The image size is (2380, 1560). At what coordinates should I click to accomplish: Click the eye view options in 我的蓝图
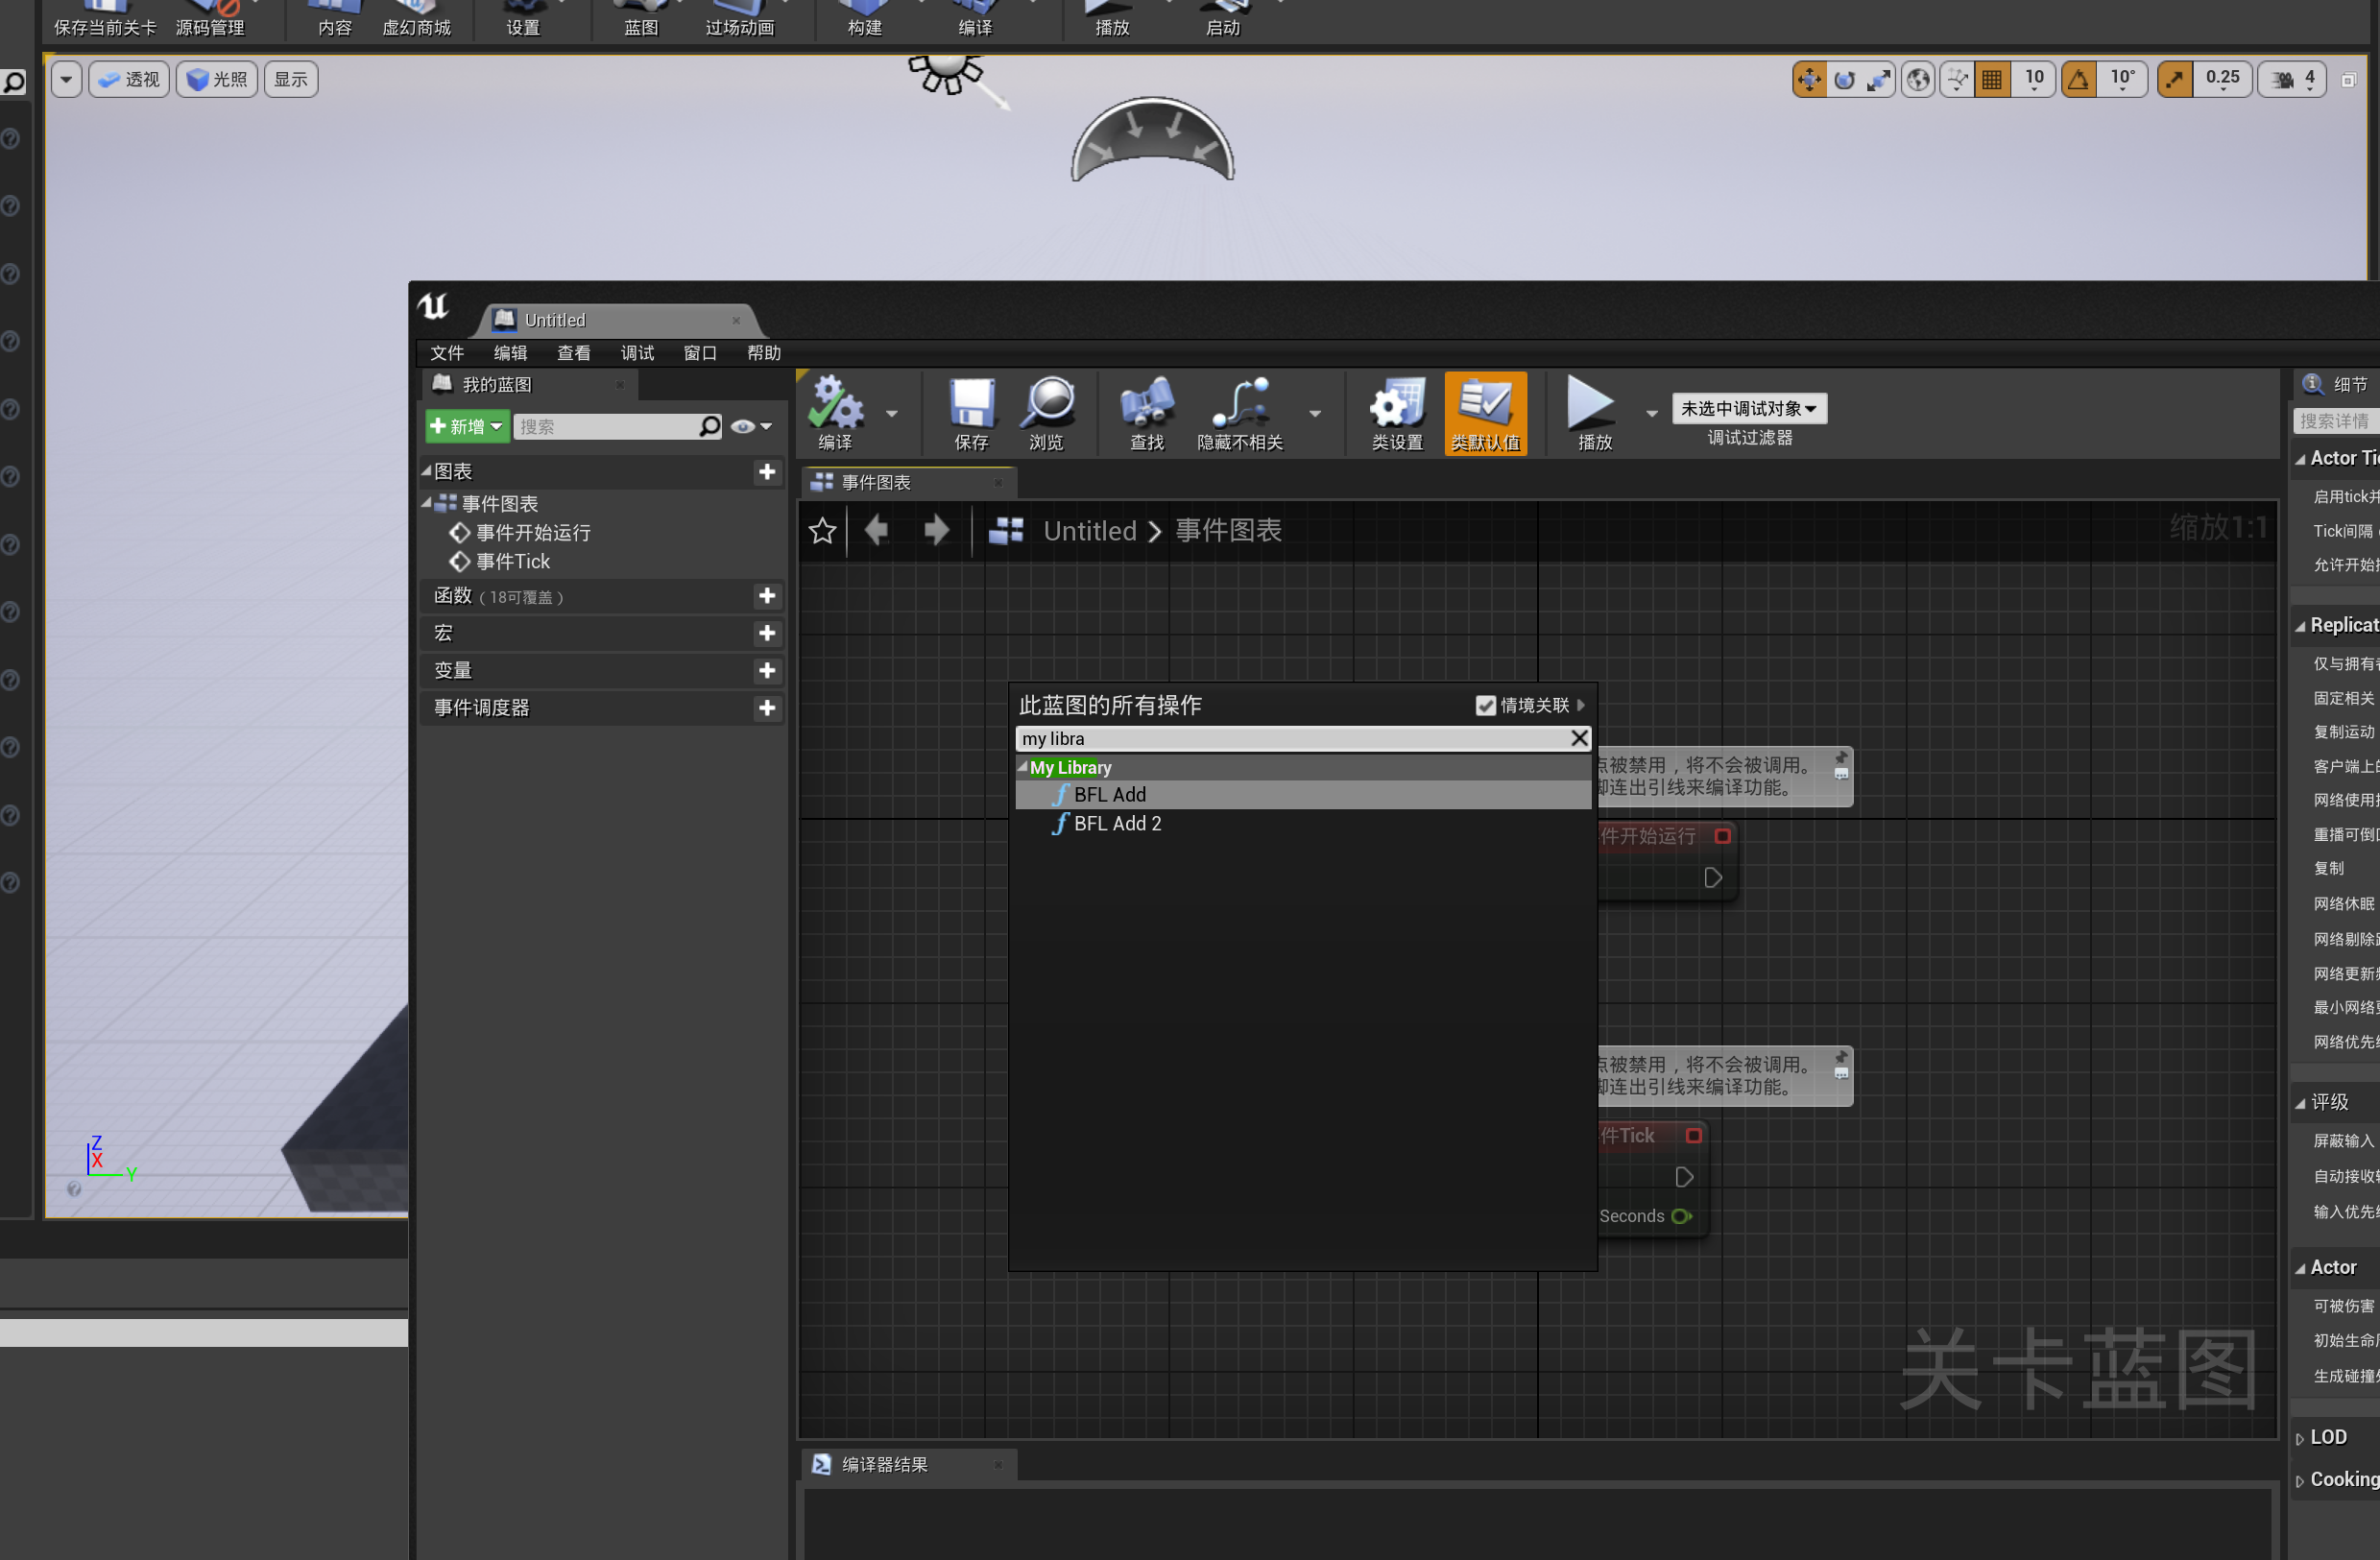(x=743, y=427)
